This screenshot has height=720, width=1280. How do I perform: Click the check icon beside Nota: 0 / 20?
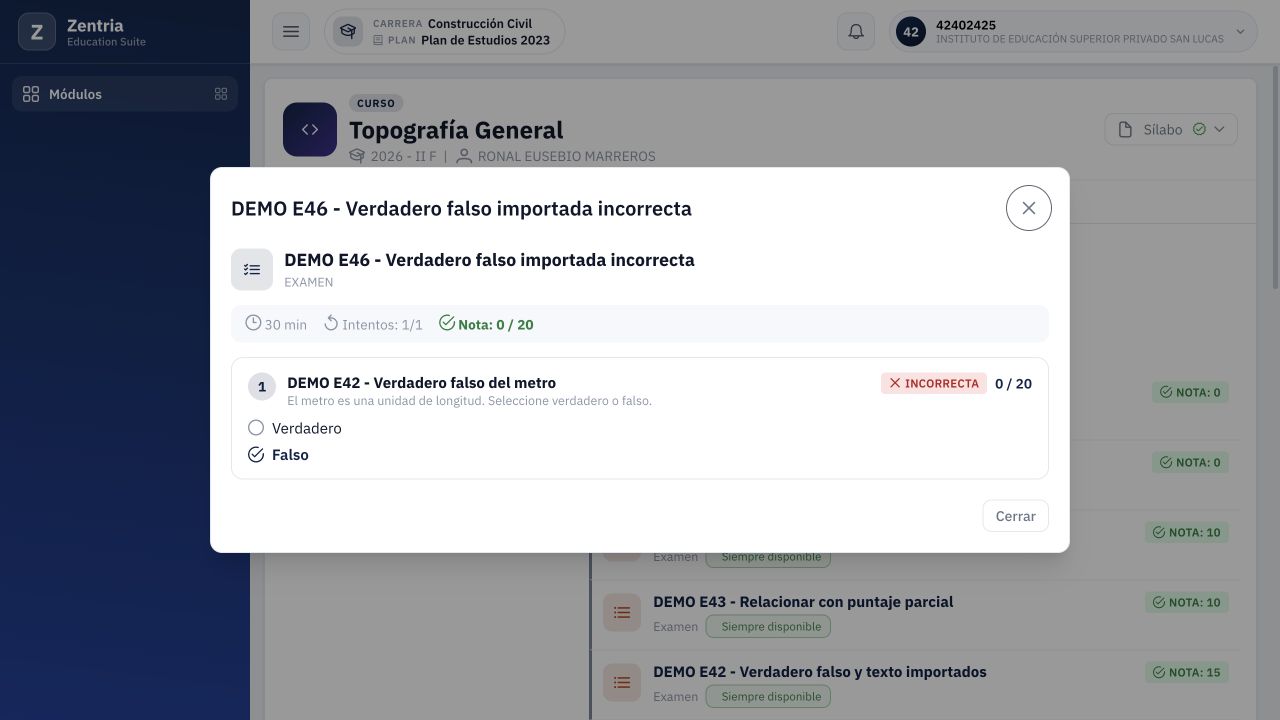click(x=447, y=323)
